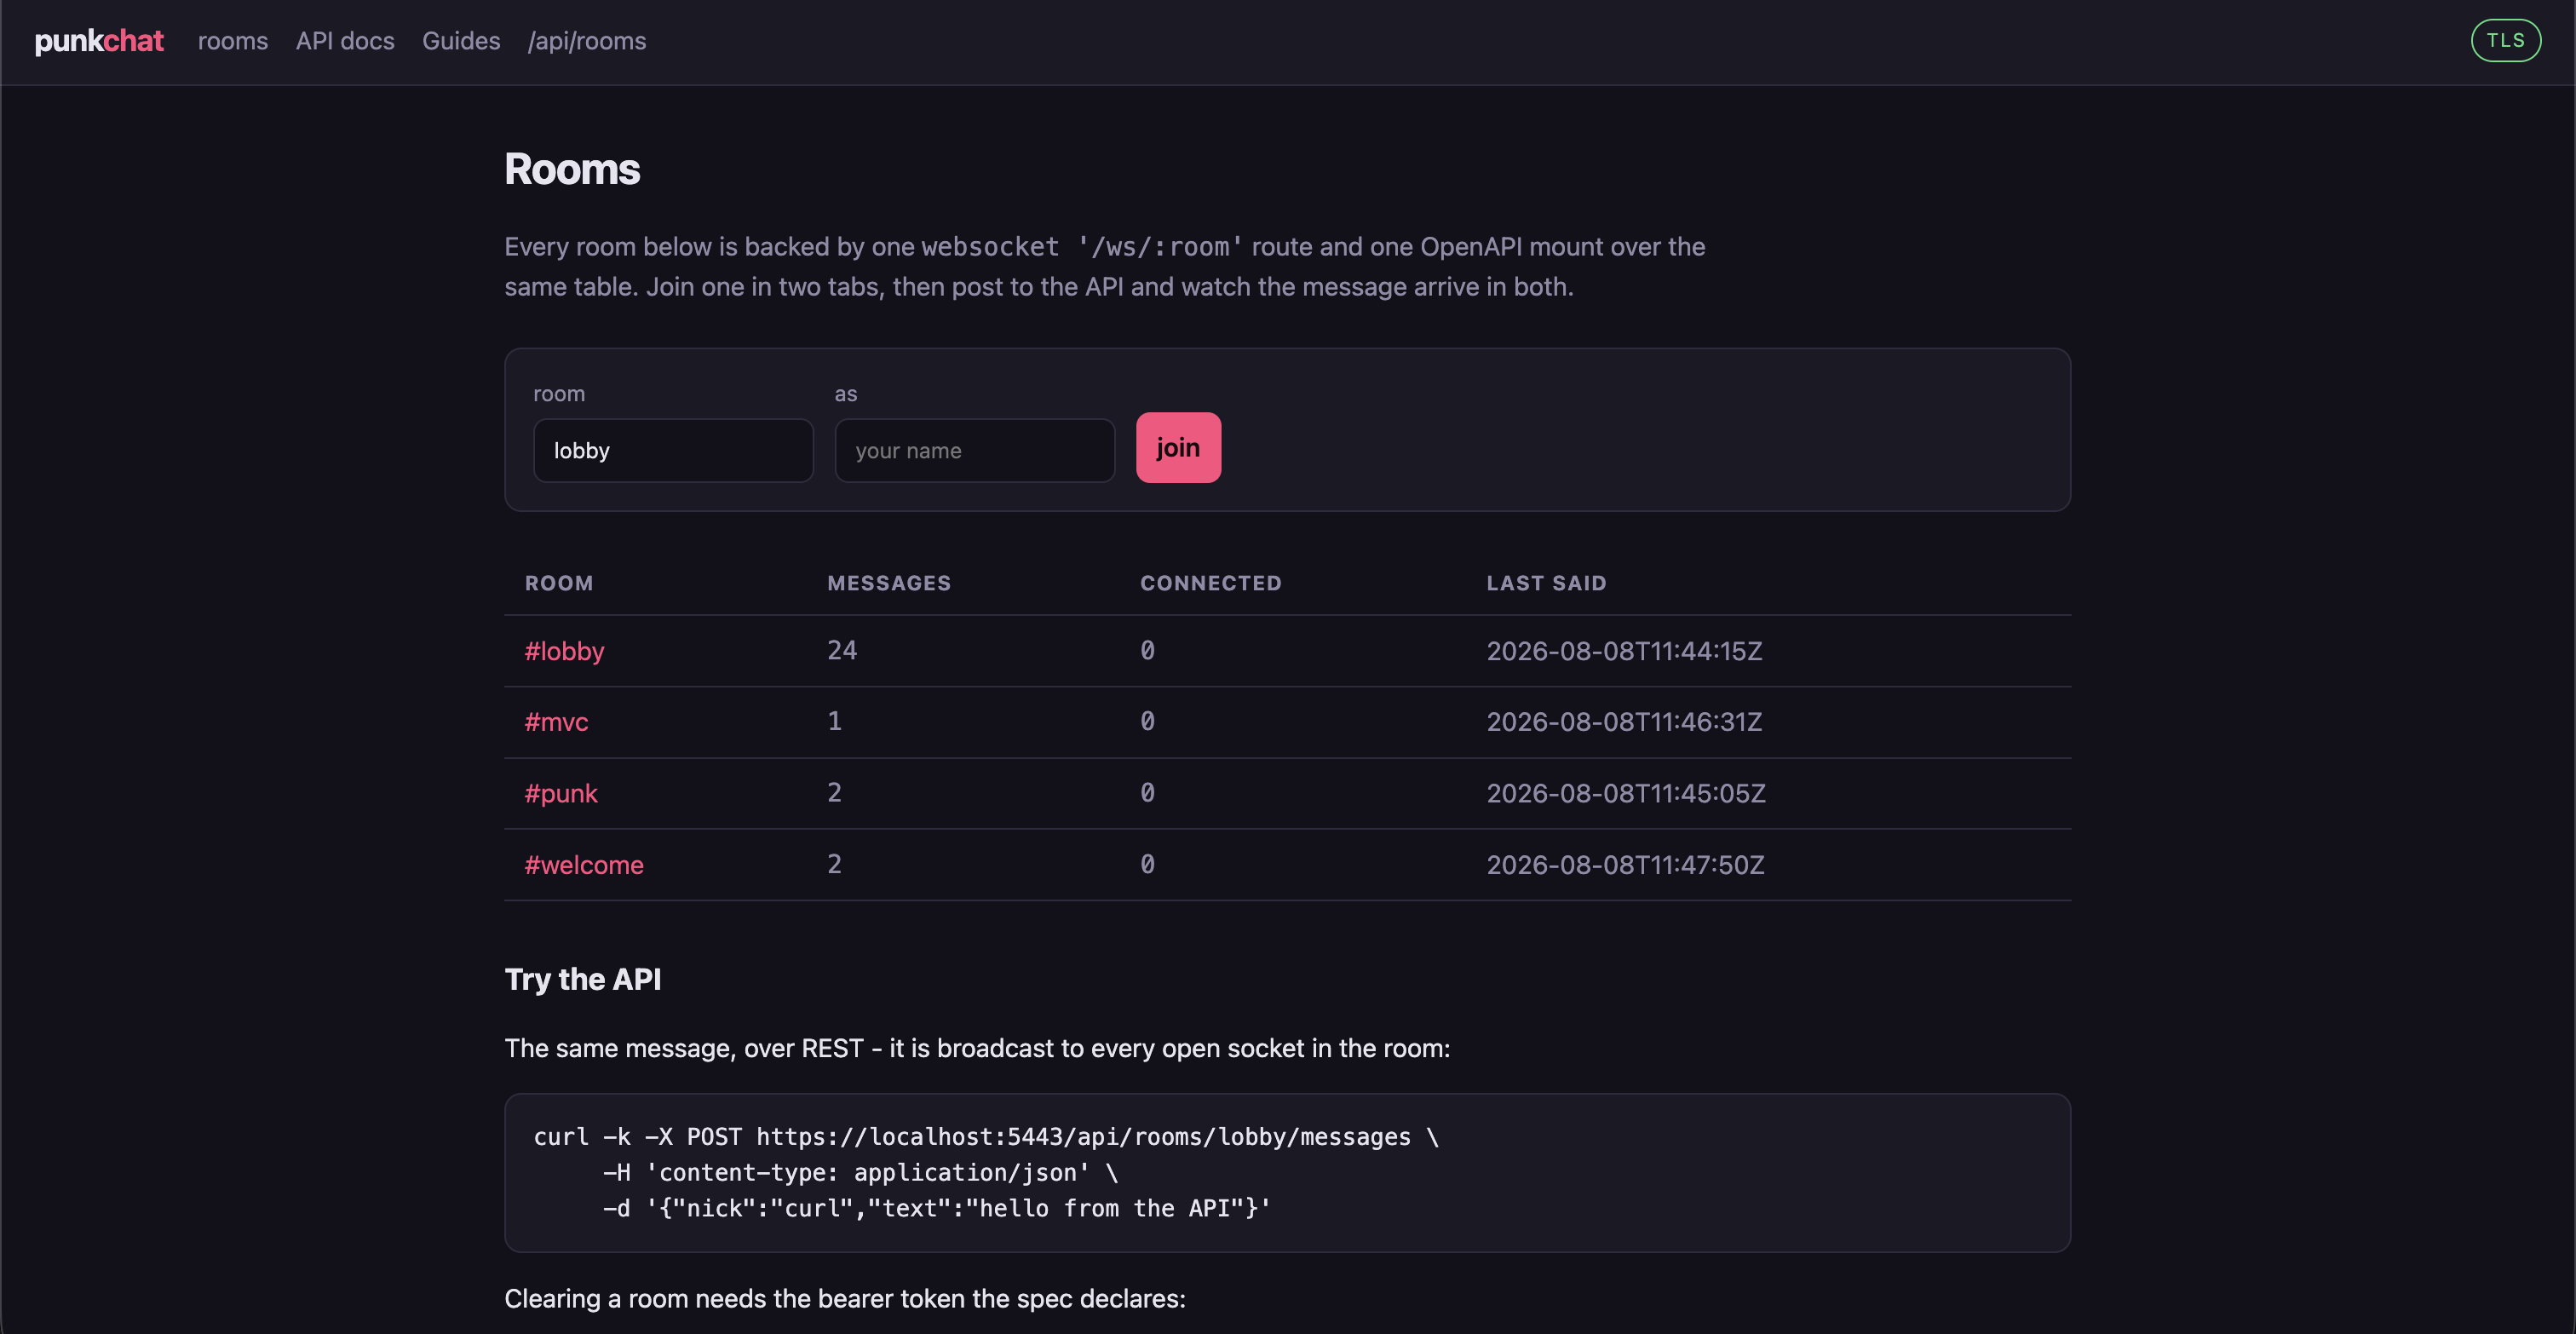Viewport: 2576px width, 1334px height.
Task: Open the /api/rooms nav link
Action: (587, 41)
